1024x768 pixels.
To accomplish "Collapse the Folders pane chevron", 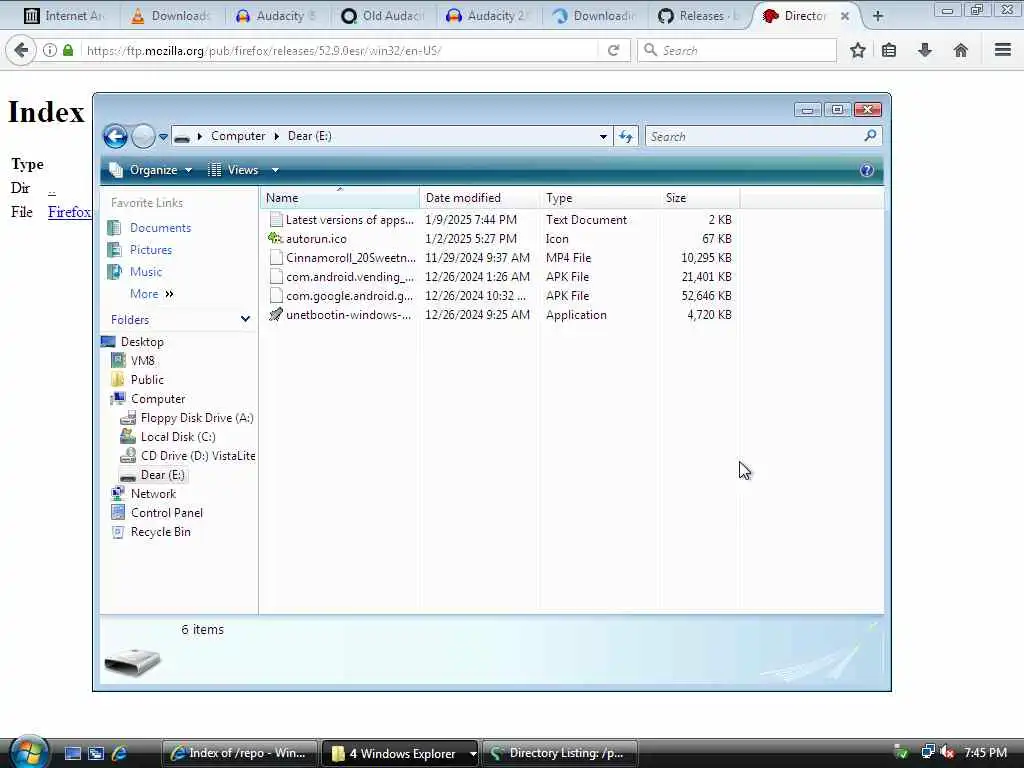I will coord(245,319).
